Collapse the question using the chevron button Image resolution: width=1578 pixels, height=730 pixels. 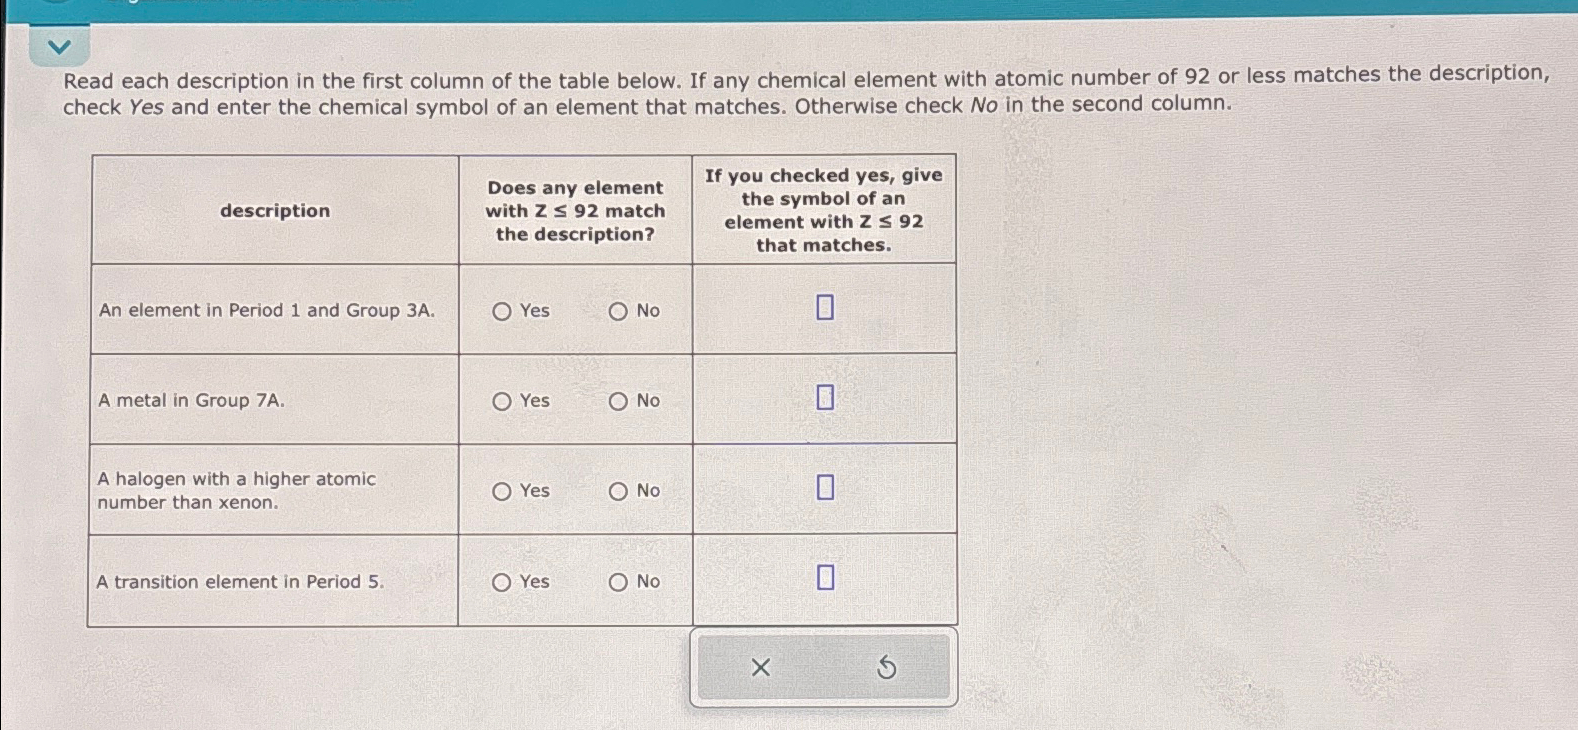pyautogui.click(x=59, y=44)
